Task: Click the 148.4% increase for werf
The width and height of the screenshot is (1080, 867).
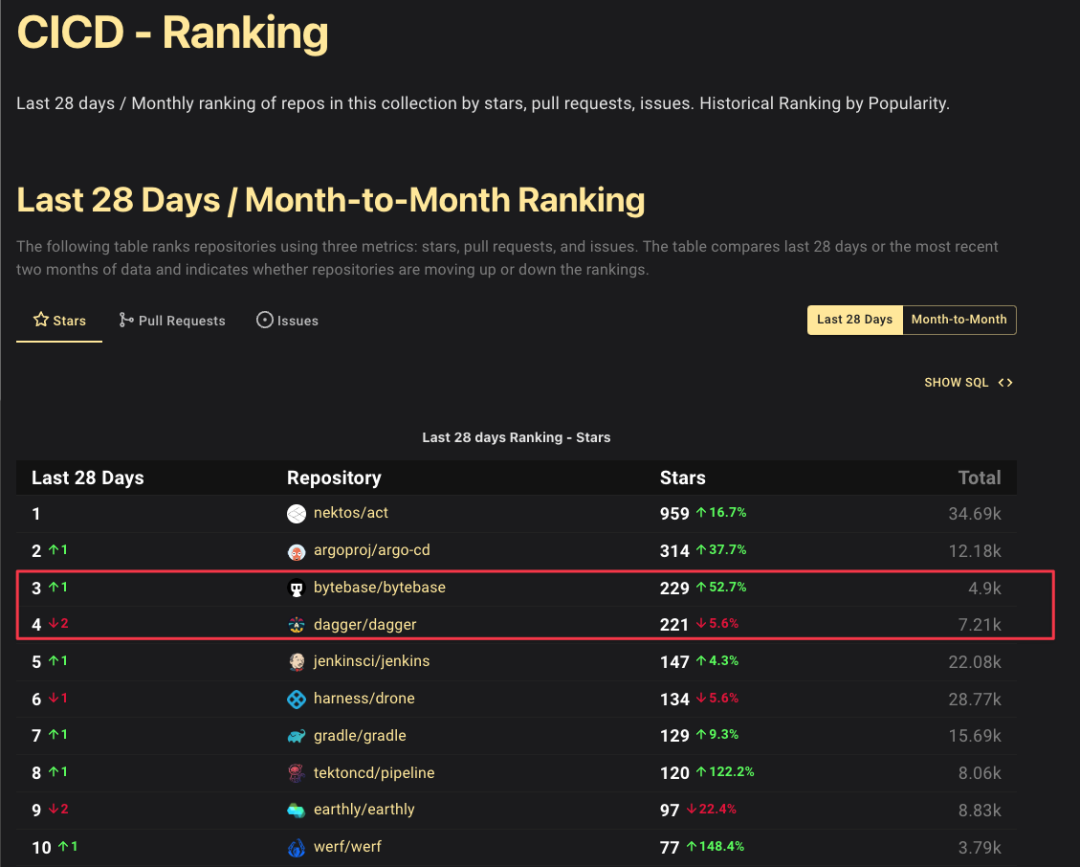Action: click(716, 846)
